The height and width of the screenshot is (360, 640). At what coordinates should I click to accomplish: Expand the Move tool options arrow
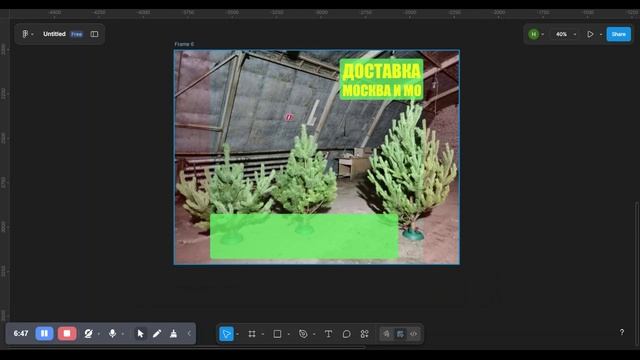(x=238, y=334)
